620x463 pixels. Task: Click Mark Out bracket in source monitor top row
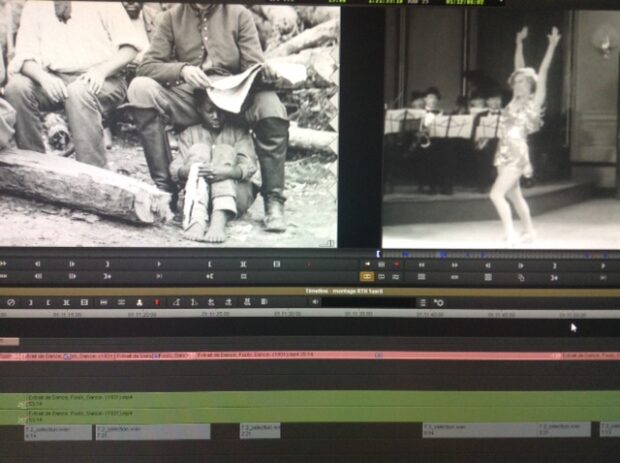coord(107,264)
